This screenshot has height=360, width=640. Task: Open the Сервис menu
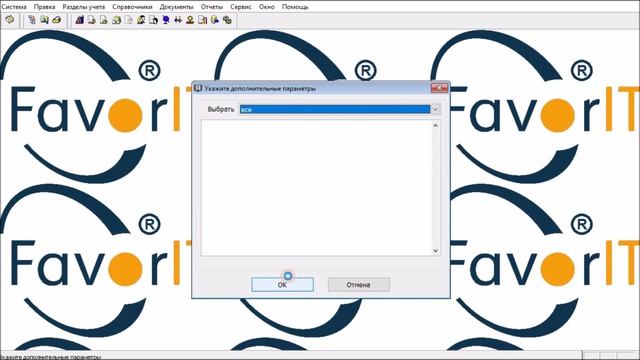pos(241,7)
